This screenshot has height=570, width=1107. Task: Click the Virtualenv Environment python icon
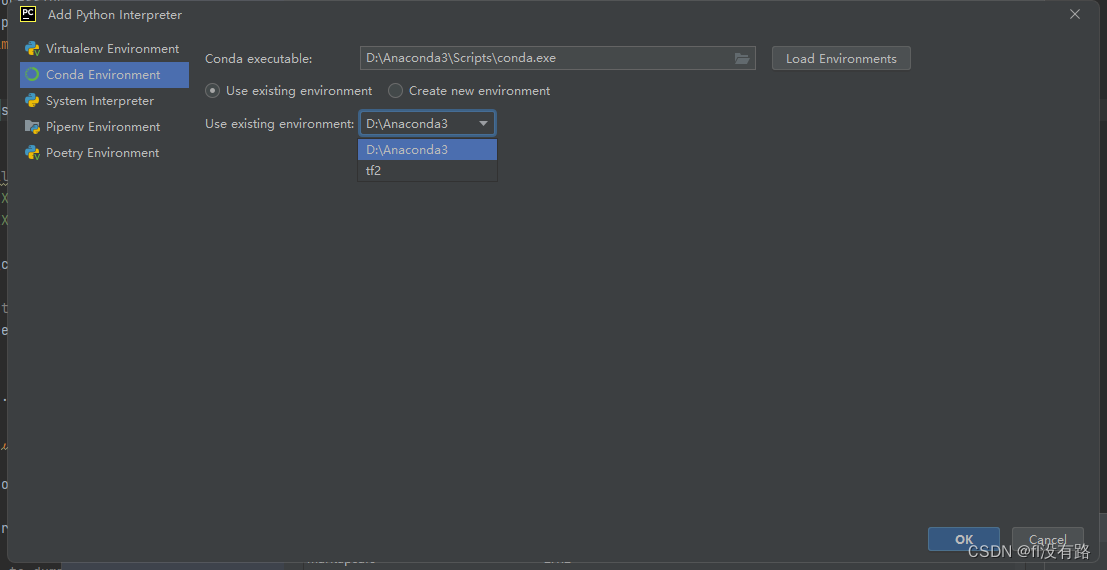pos(32,49)
